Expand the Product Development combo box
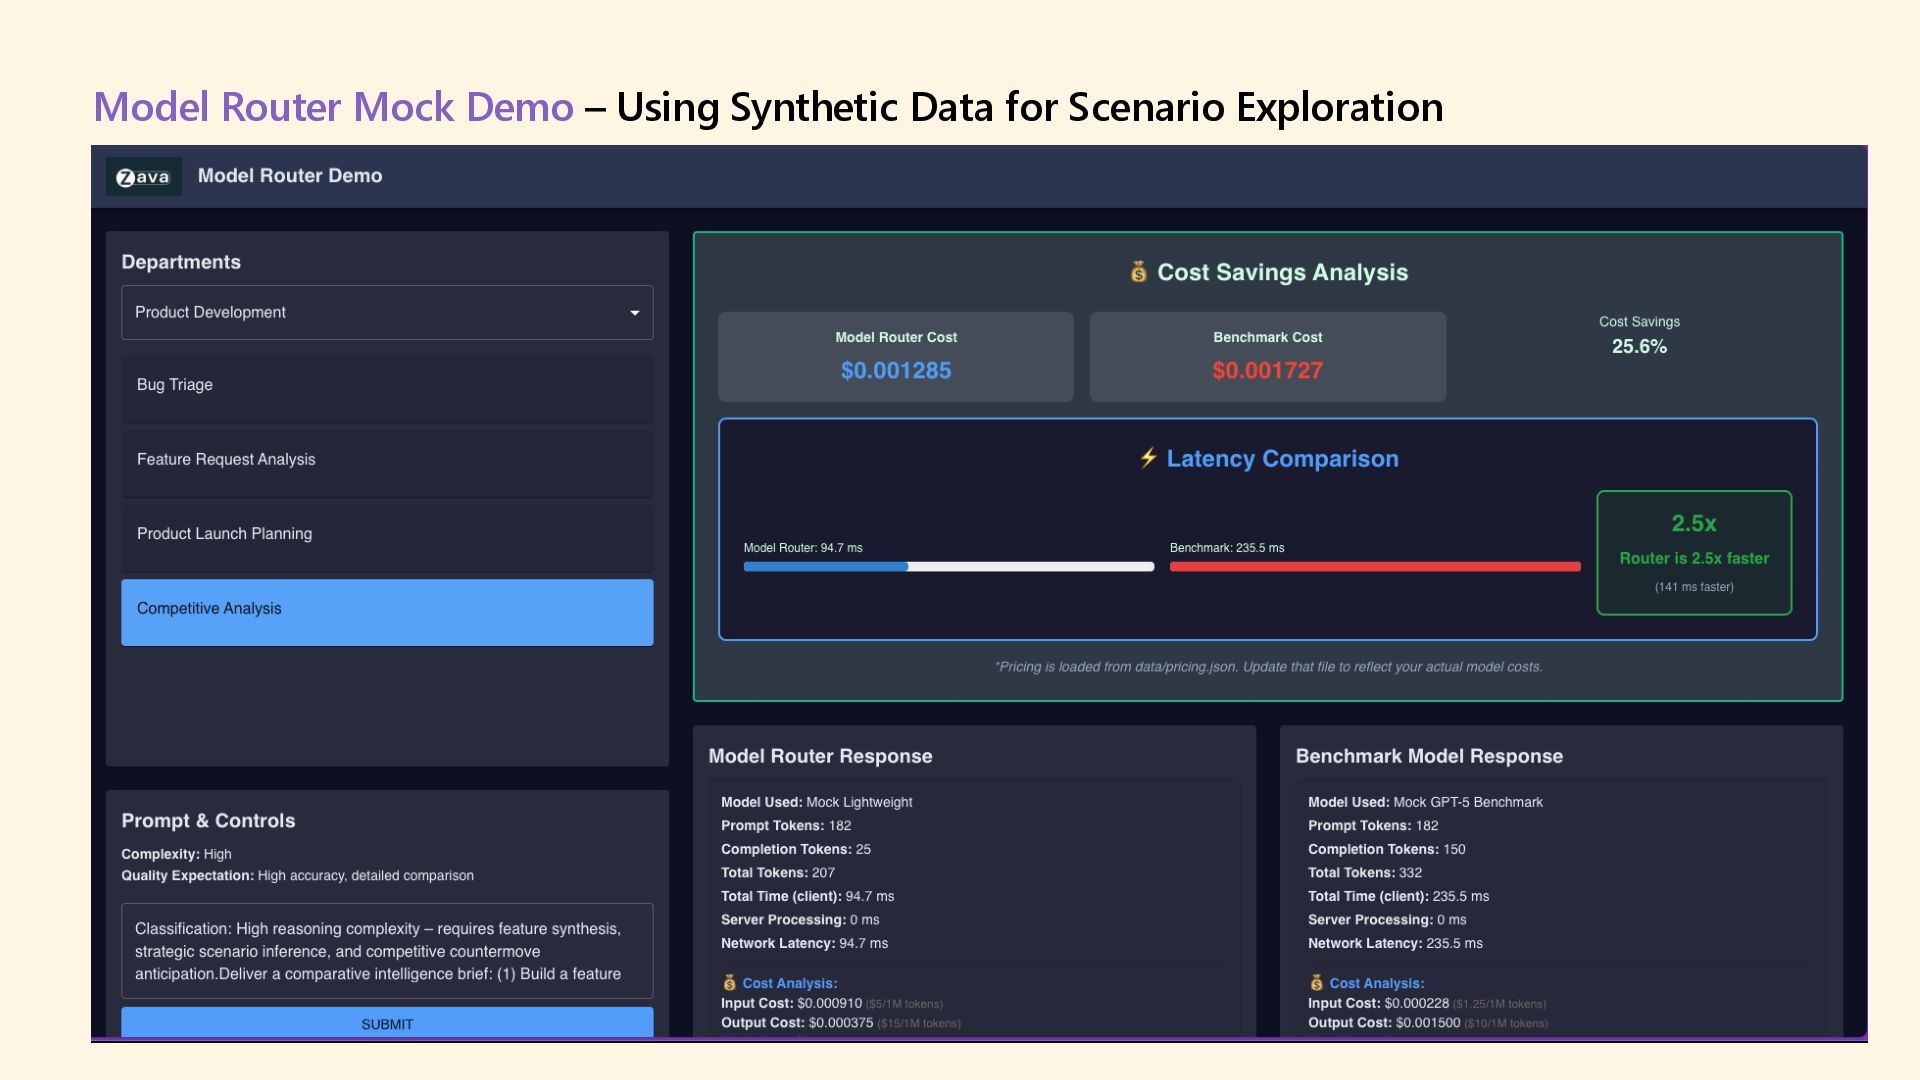 pos(386,313)
